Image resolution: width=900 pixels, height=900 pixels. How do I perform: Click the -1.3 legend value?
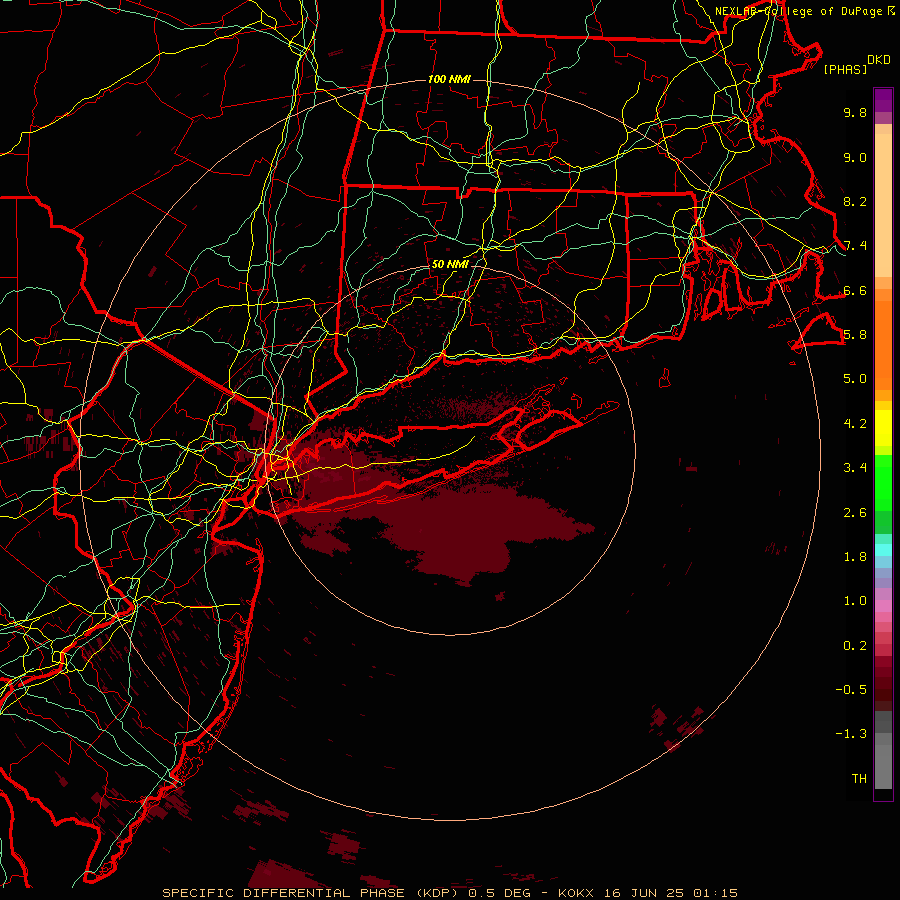pyautogui.click(x=851, y=734)
